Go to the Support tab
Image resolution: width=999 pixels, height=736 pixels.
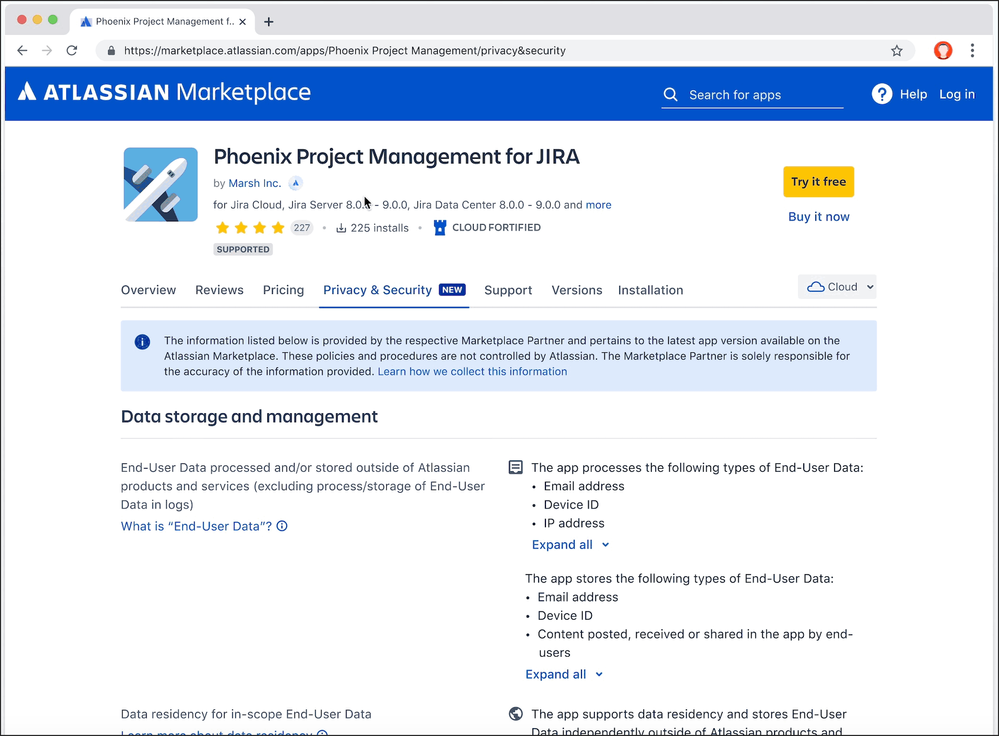508,290
